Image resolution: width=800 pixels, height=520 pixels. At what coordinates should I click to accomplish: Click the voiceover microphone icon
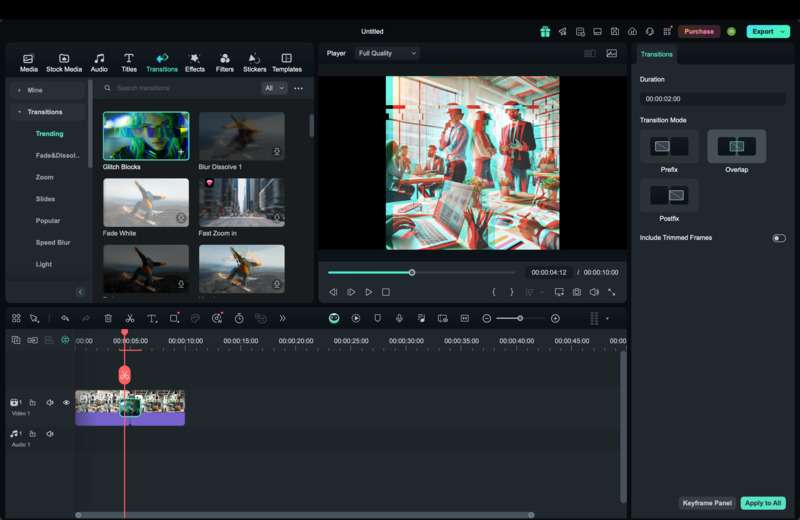coord(399,318)
